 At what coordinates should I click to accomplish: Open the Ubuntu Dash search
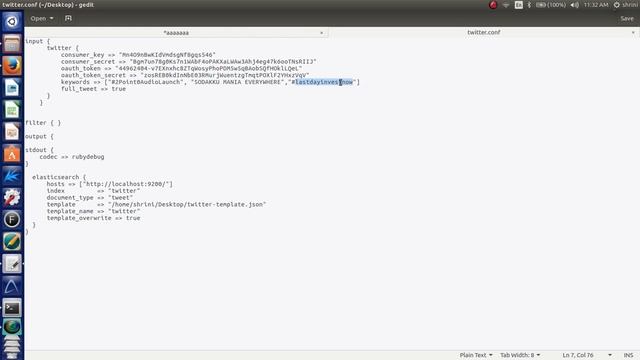click(12, 21)
